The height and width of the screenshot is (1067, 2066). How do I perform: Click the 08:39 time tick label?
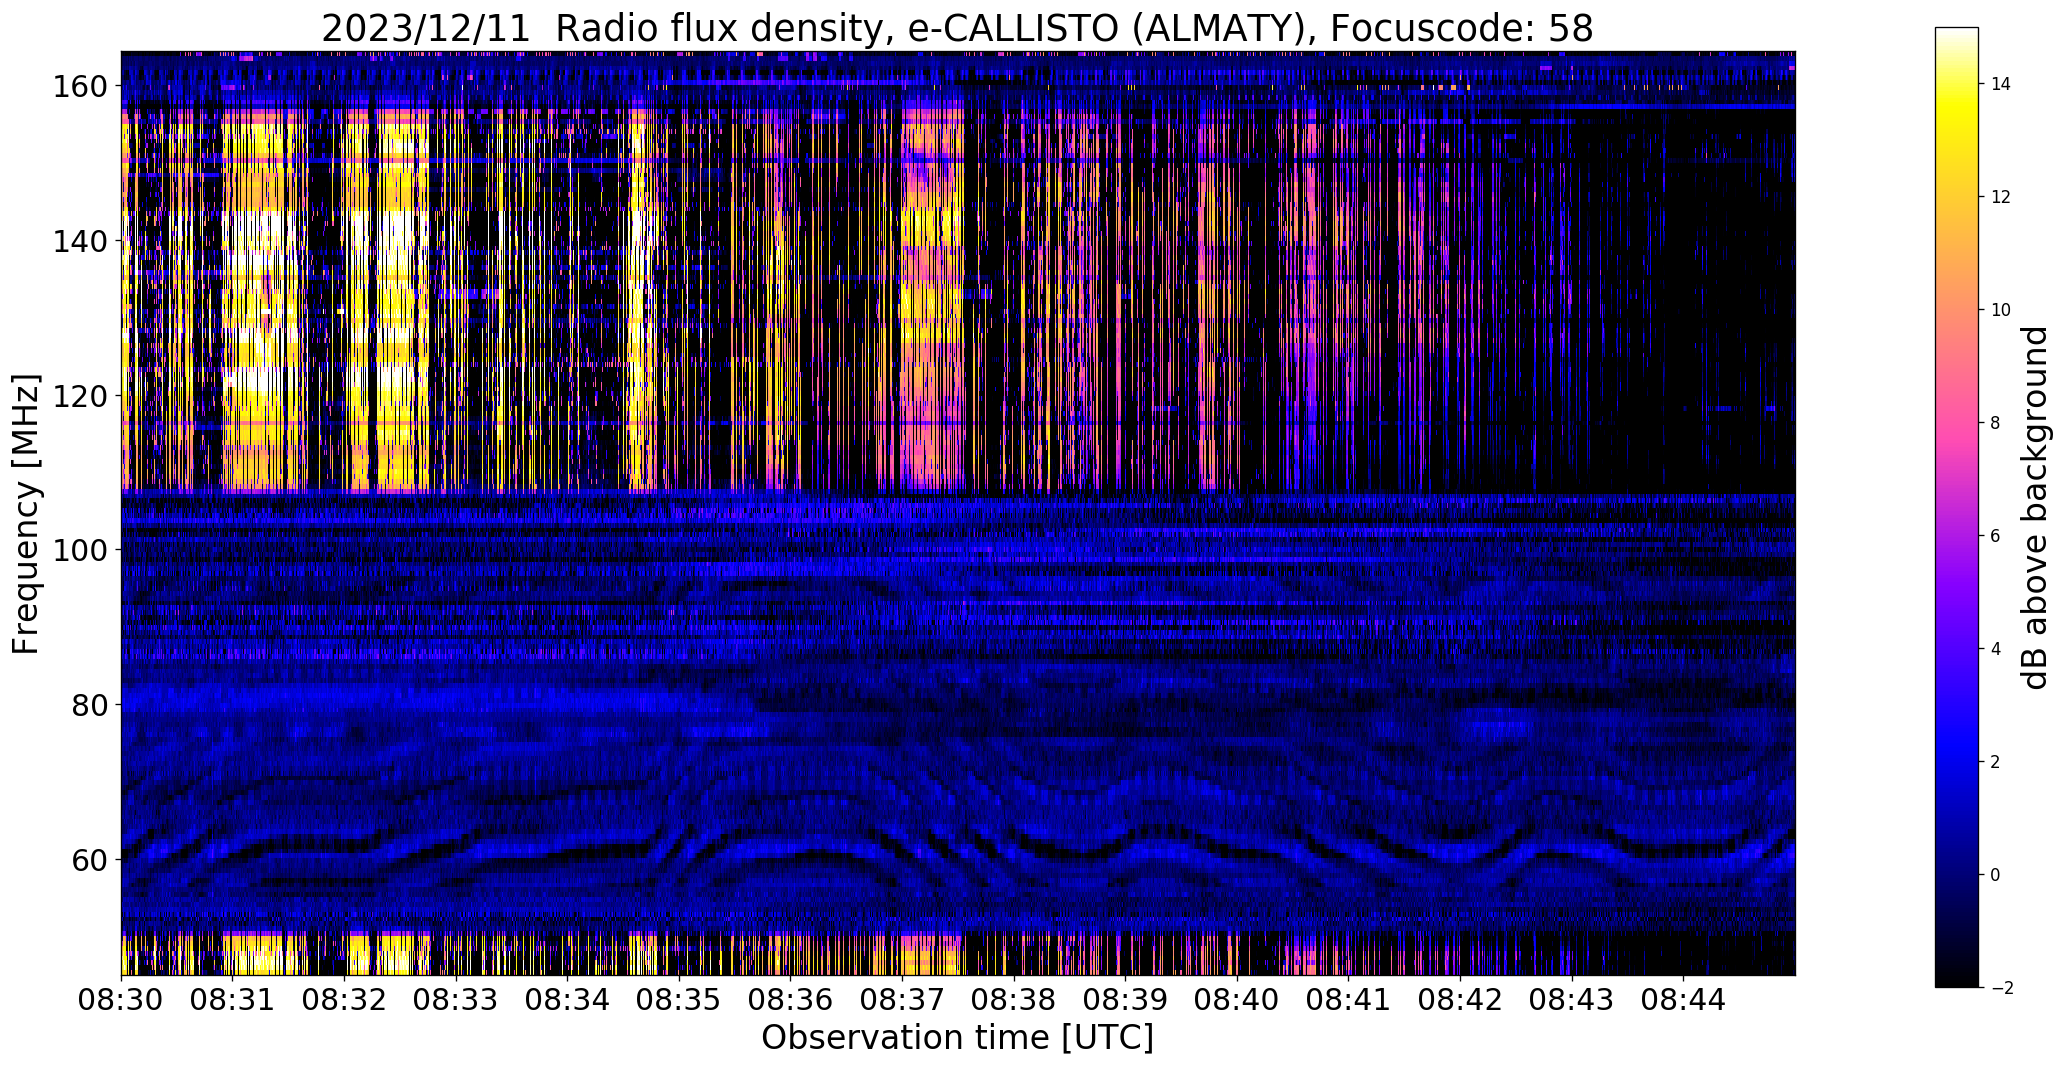tap(1125, 1000)
